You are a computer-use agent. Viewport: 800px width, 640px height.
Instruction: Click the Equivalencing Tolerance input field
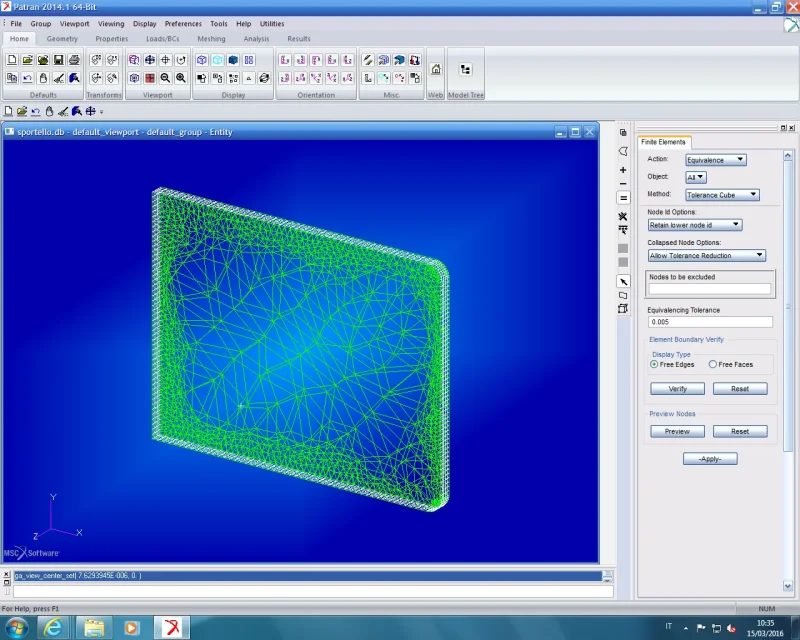click(x=710, y=322)
